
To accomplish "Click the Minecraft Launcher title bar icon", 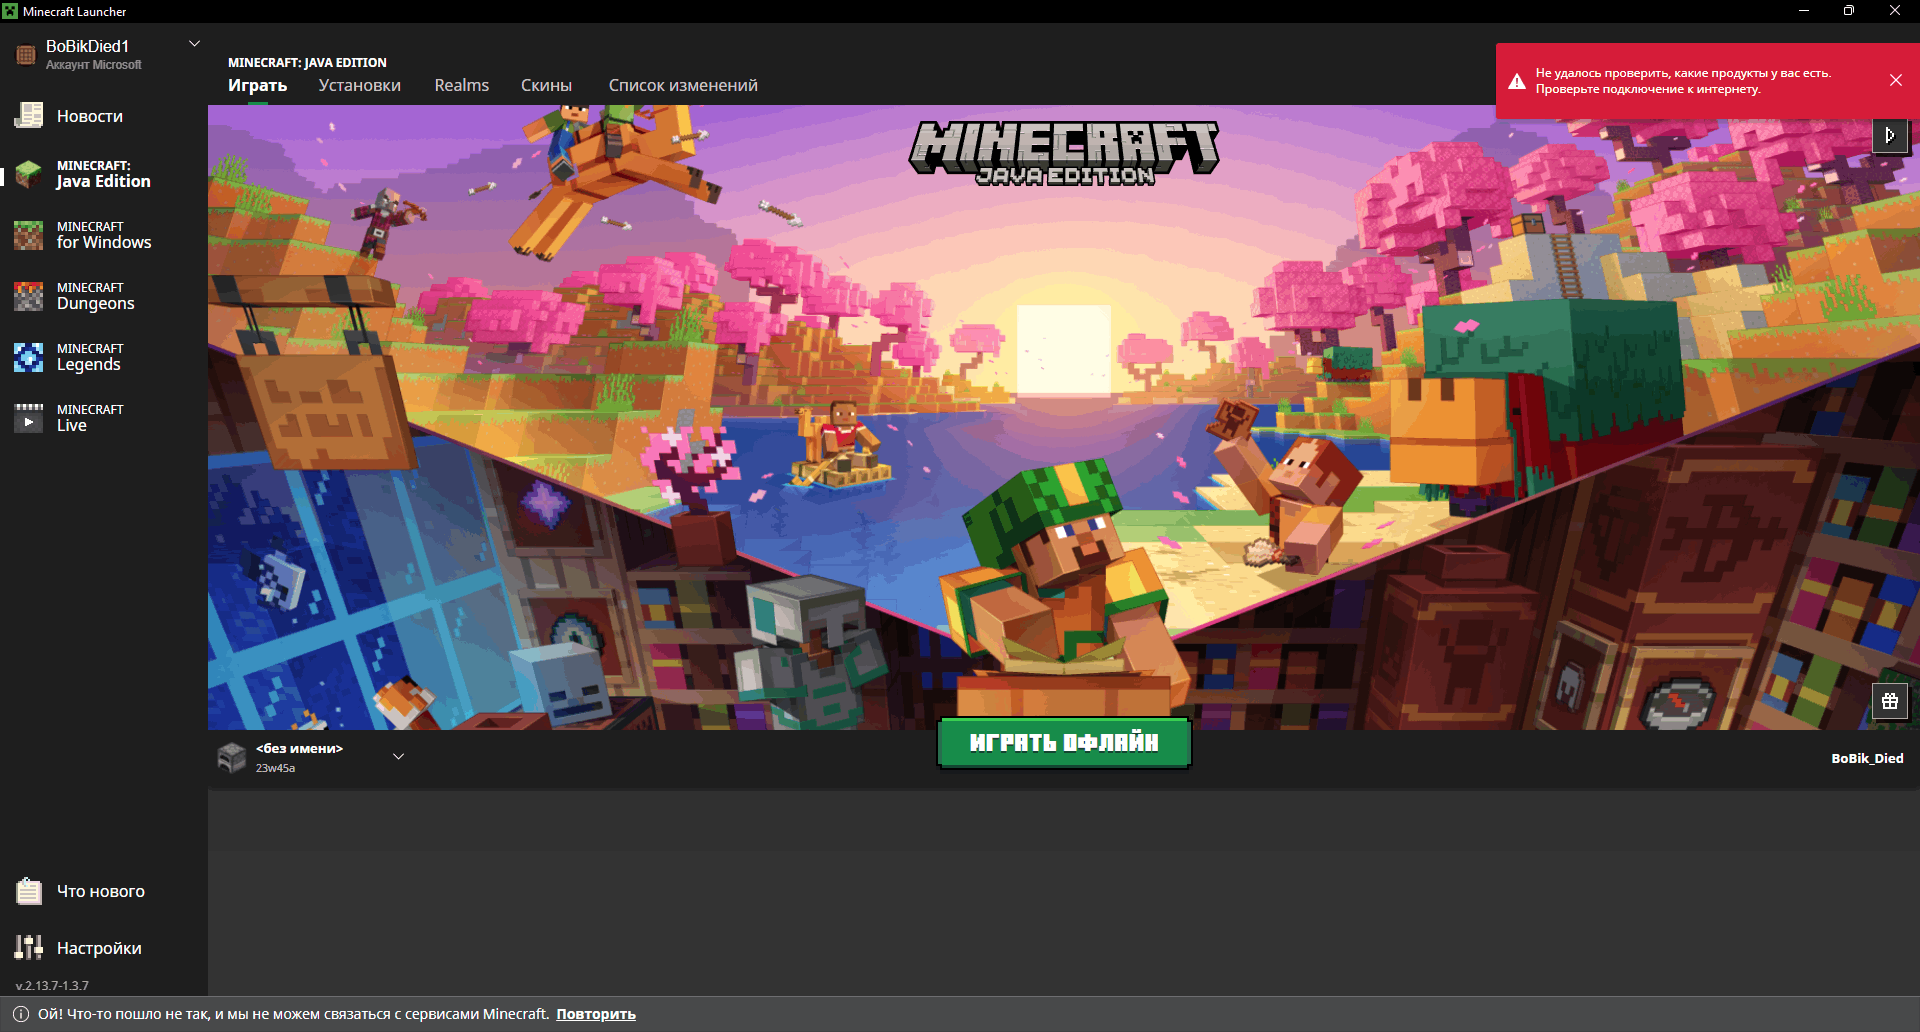I will coord(10,11).
